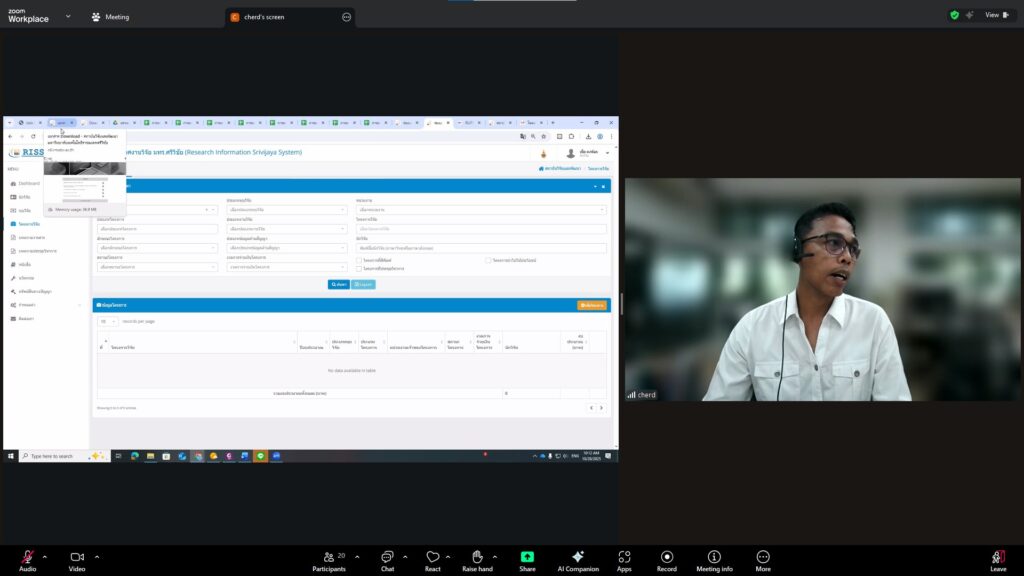1024x576 pixels.
Task: Open options on cherd's screen label
Action: click(x=346, y=17)
